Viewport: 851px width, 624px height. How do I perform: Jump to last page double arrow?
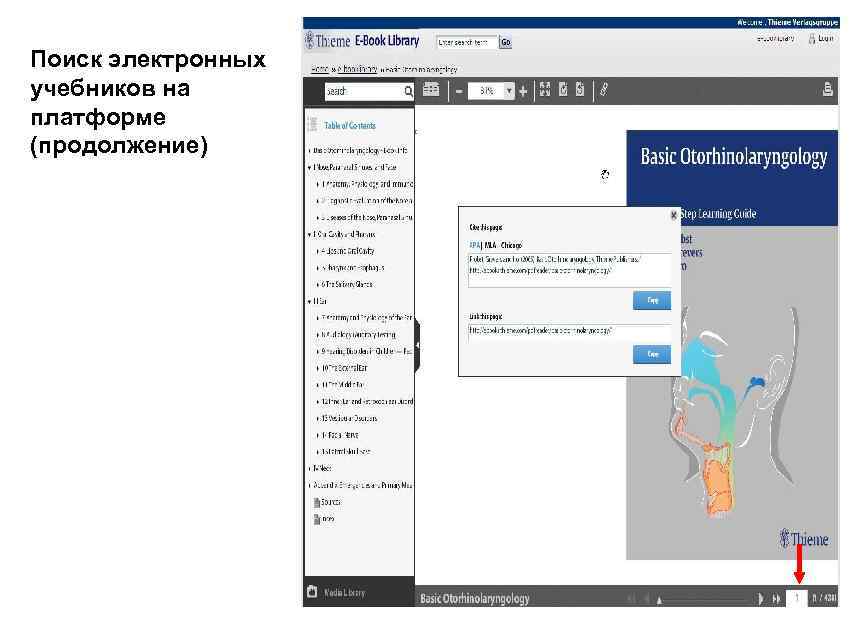[x=777, y=598]
